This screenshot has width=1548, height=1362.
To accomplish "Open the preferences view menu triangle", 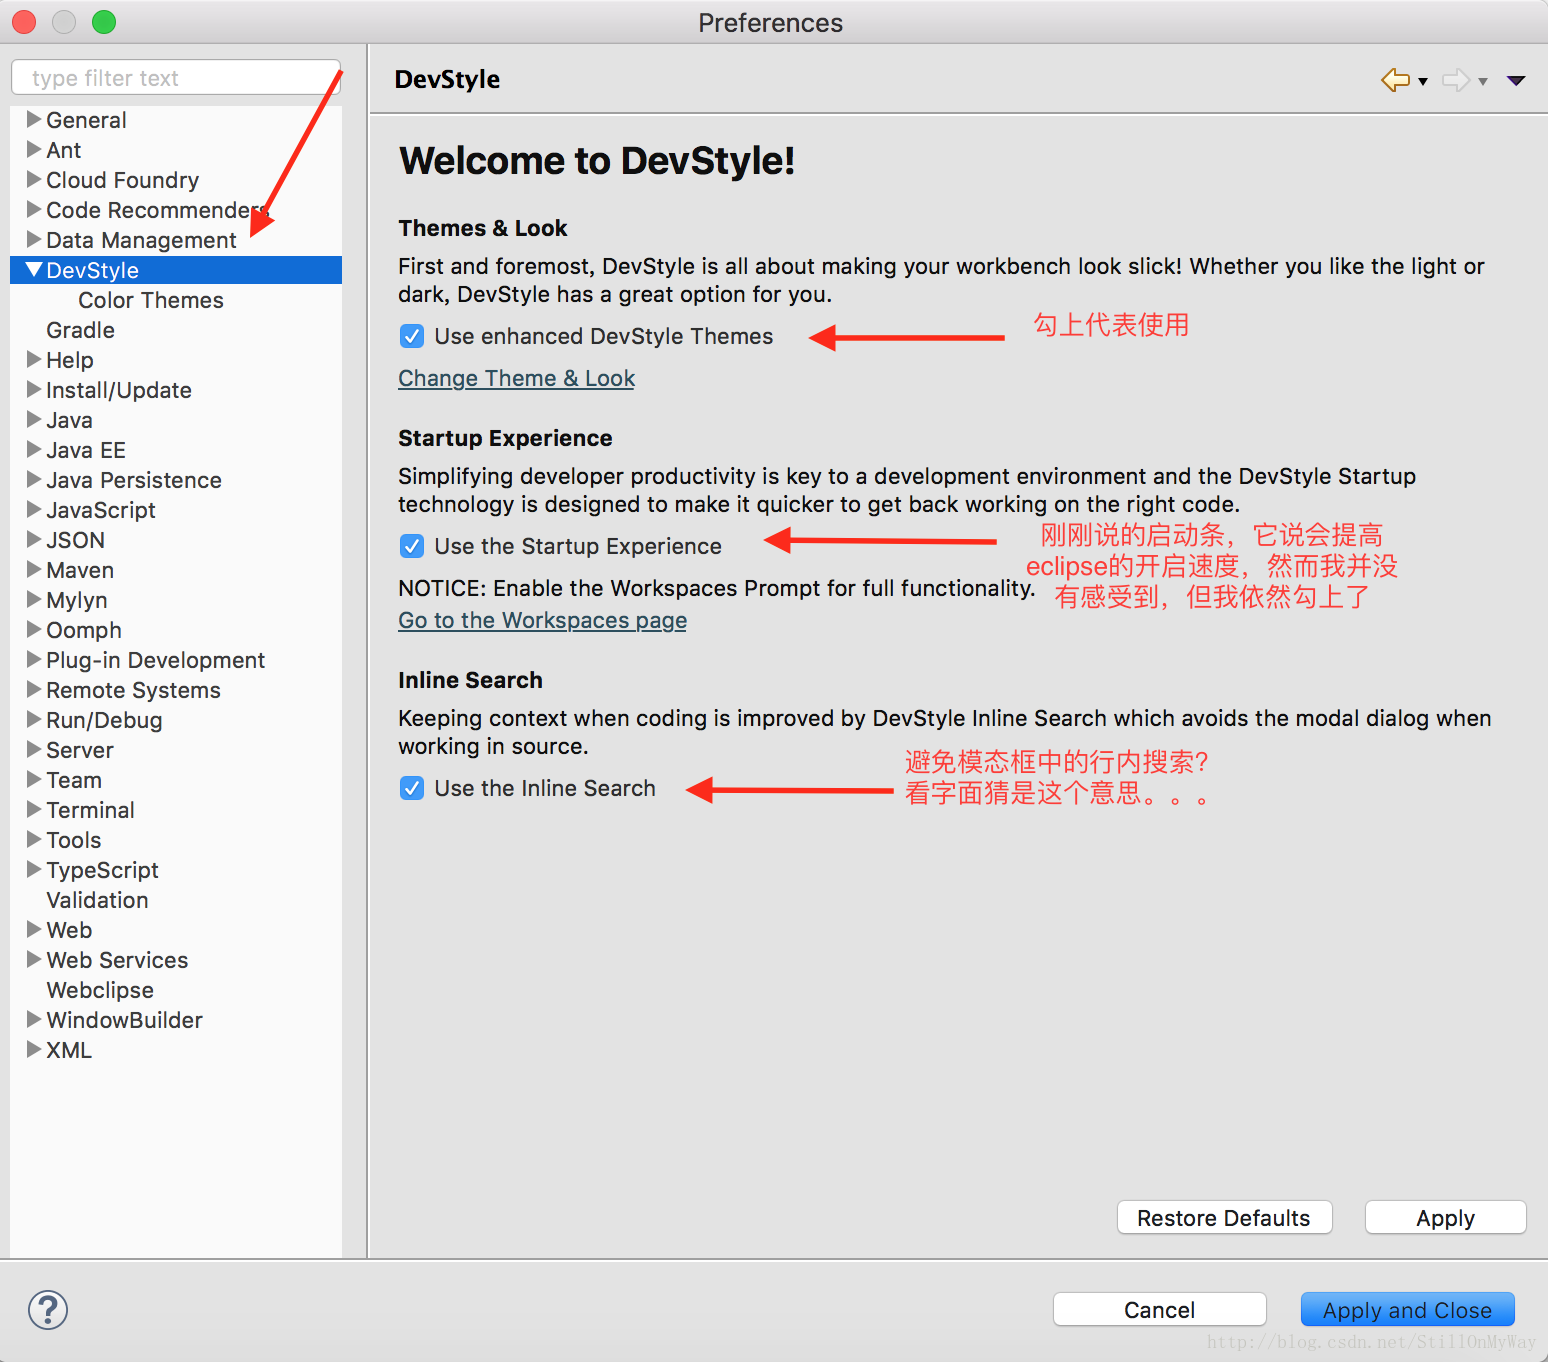I will 1516,81.
